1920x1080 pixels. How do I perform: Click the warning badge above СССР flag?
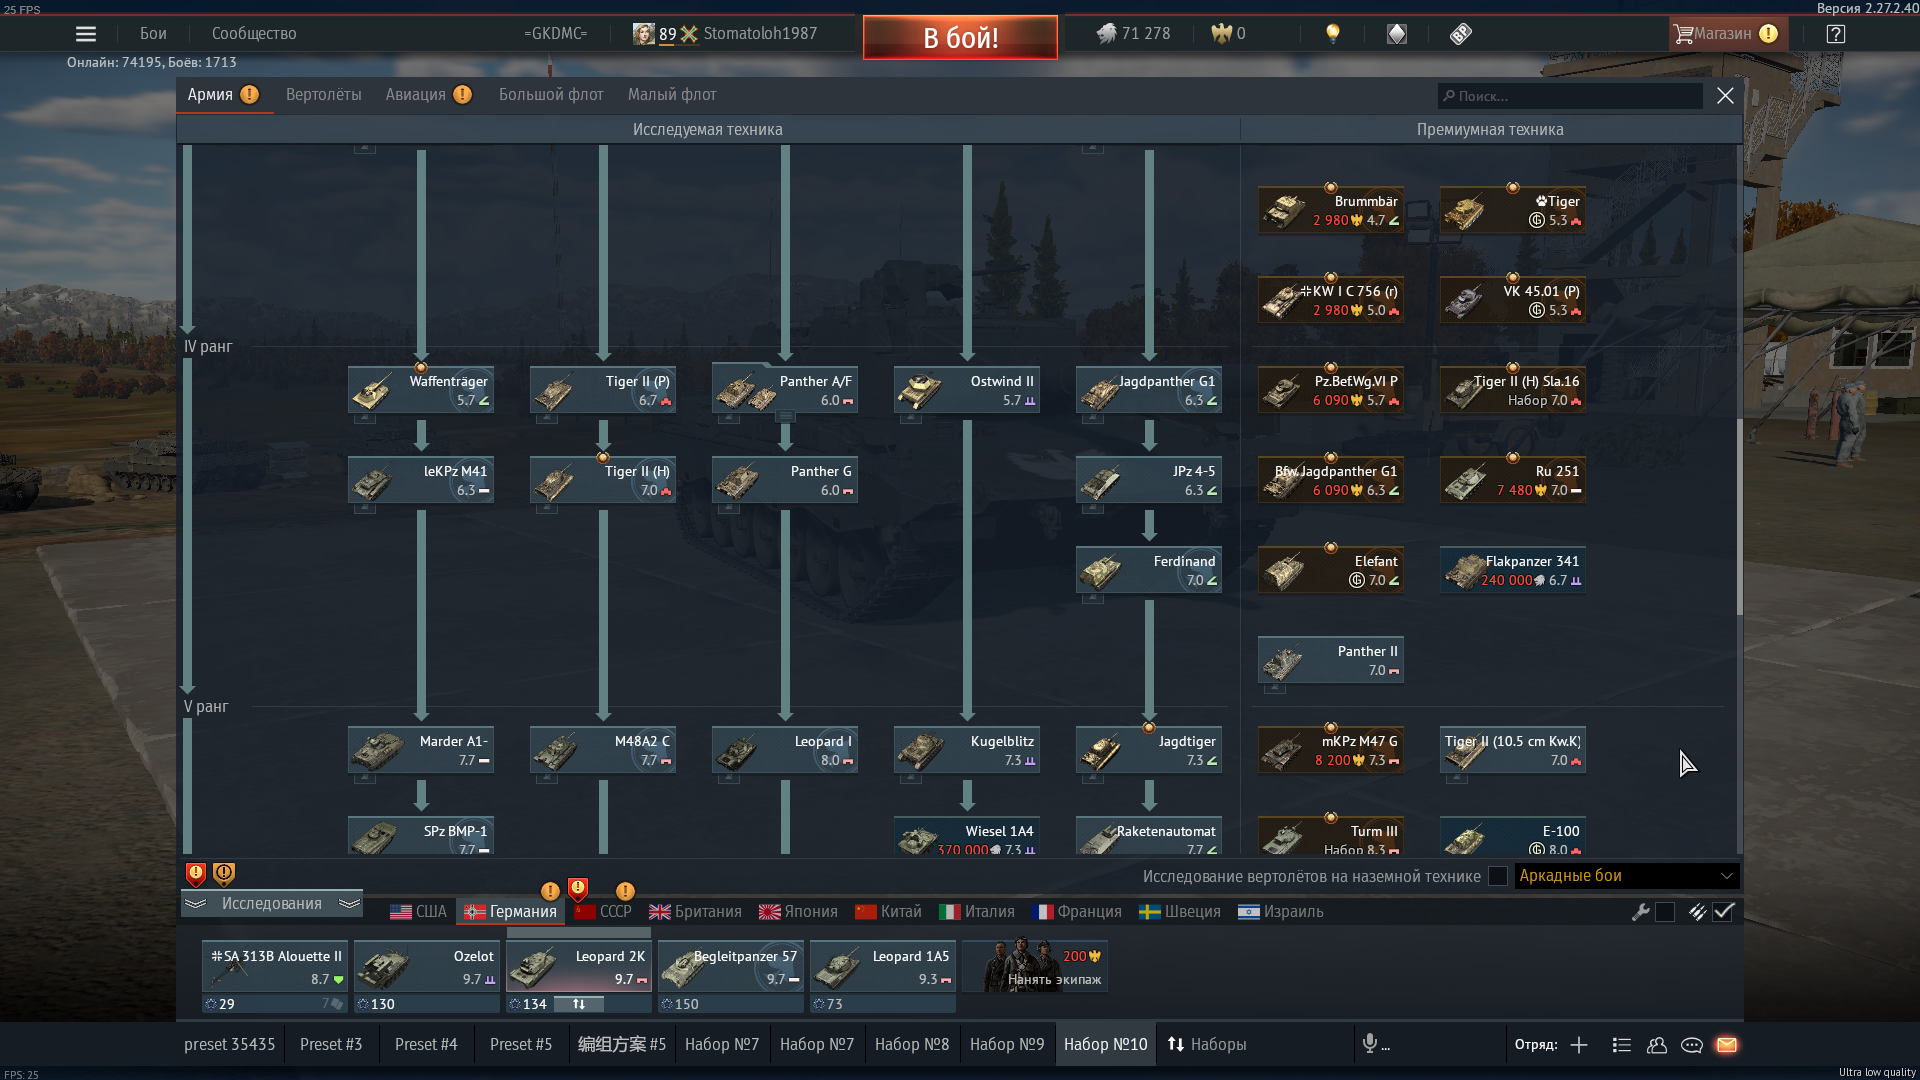click(x=578, y=888)
